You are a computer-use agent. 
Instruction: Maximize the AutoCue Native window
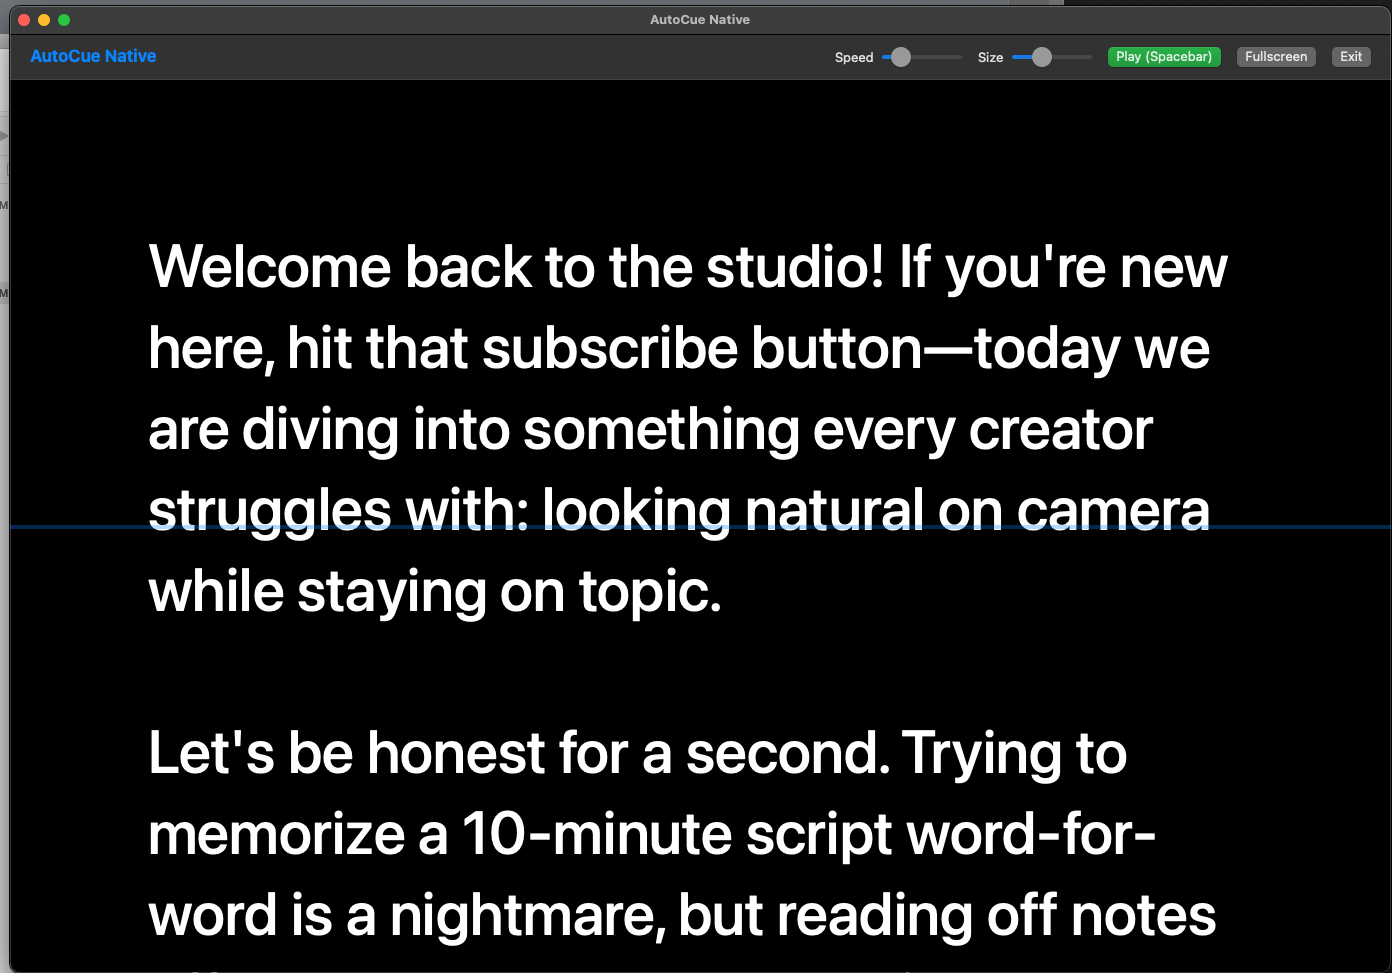click(x=64, y=20)
